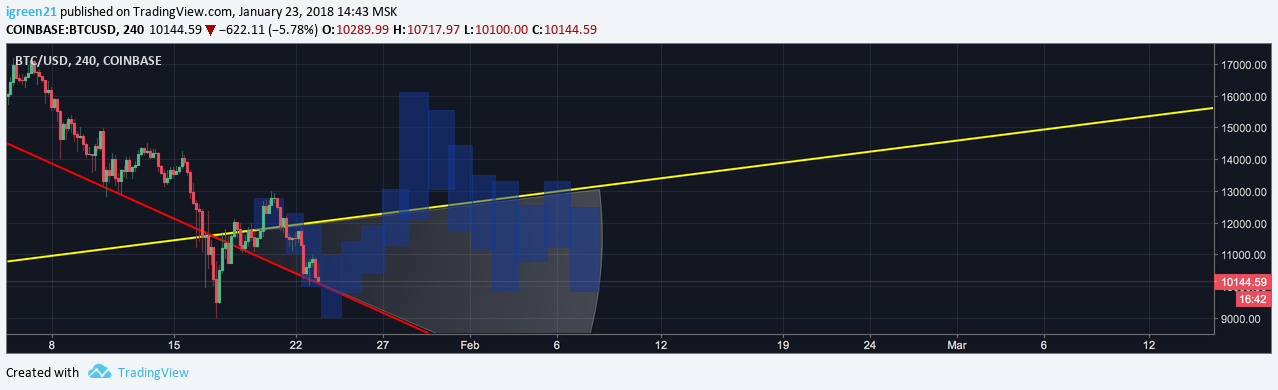Click the 22 date label on time axis
1278x390 pixels.
pyautogui.click(x=296, y=345)
